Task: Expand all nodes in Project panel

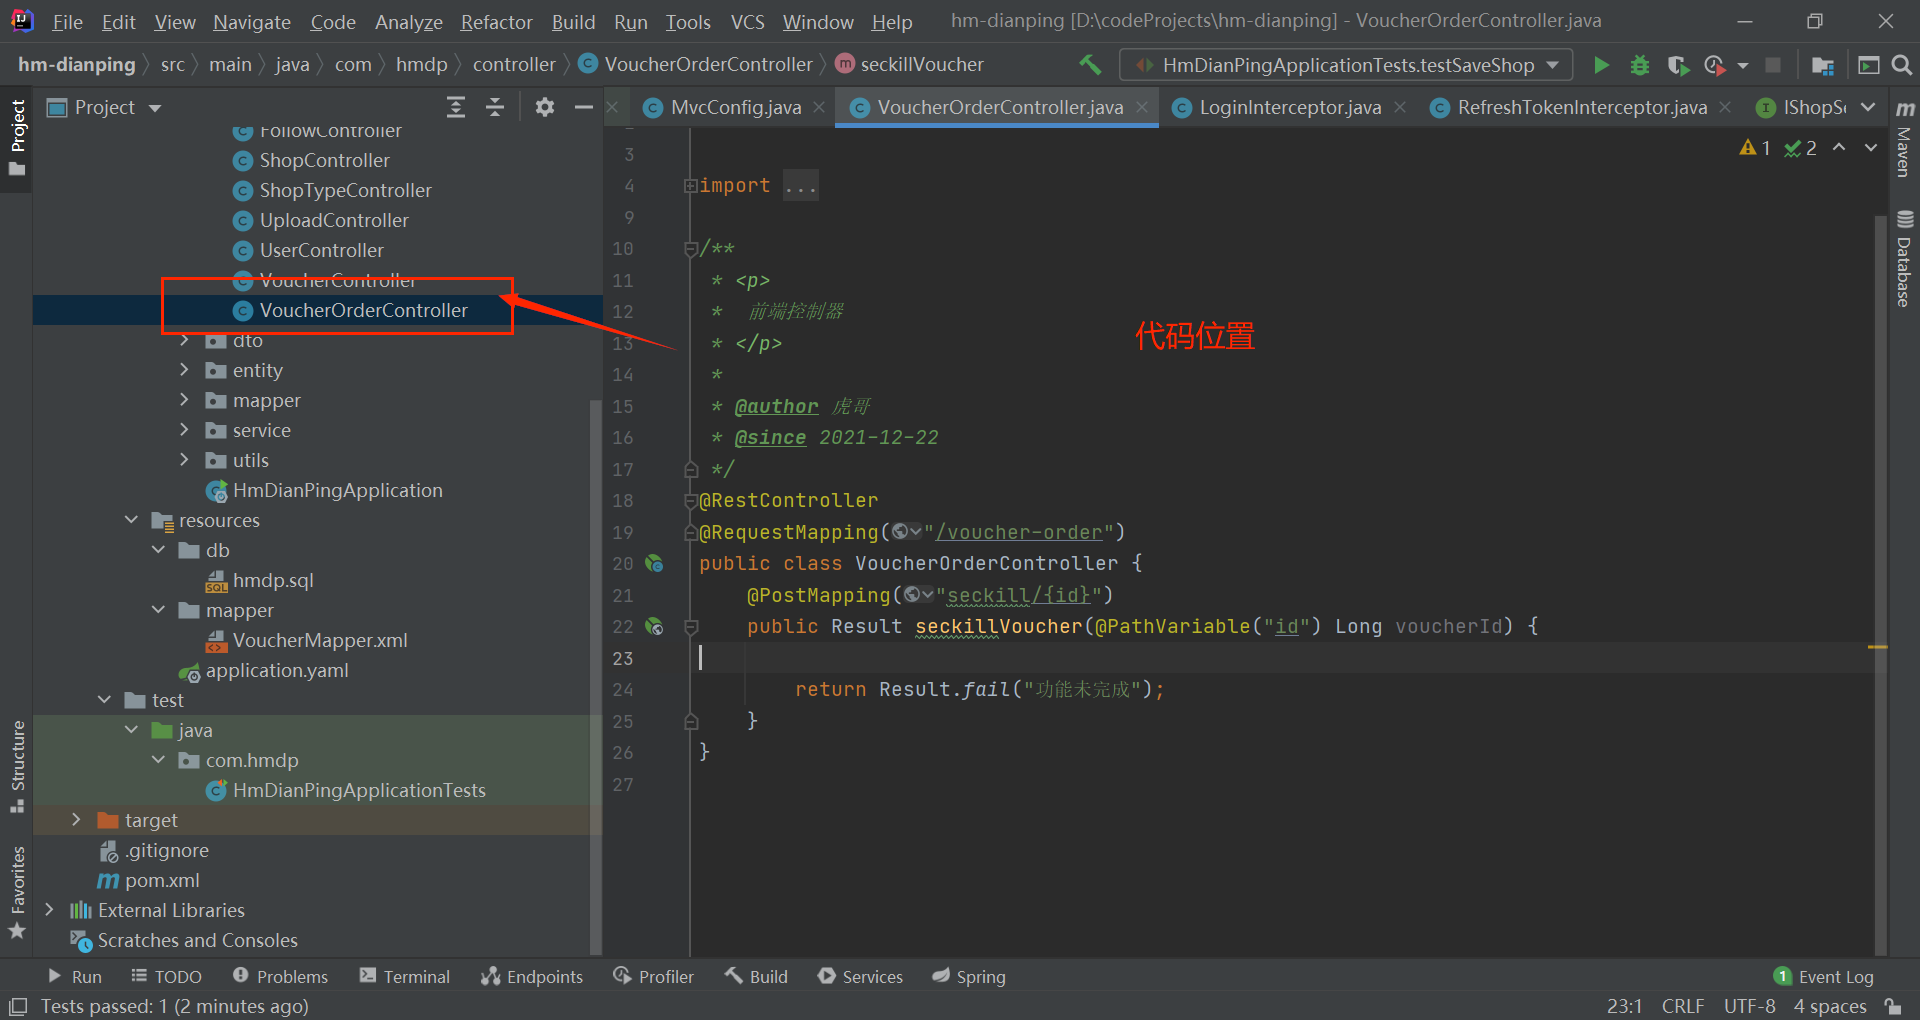Action: [x=456, y=107]
